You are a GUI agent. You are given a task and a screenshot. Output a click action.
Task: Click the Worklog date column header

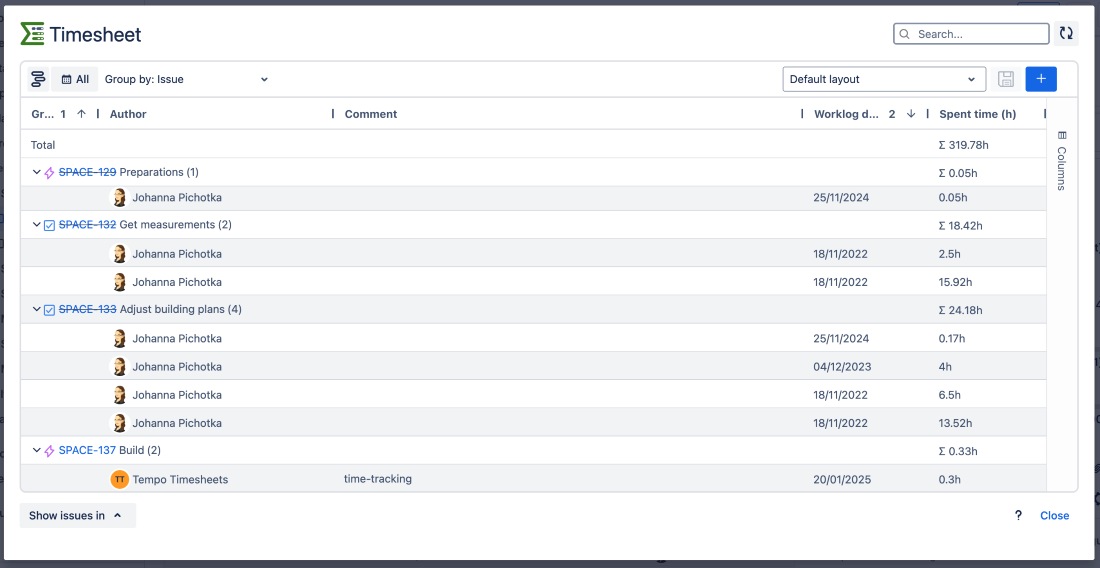(x=846, y=114)
